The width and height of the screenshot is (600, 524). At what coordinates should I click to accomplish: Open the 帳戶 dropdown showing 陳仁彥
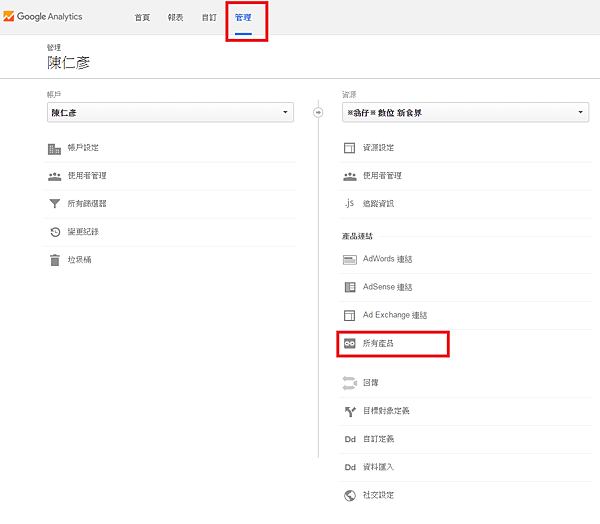coord(170,113)
